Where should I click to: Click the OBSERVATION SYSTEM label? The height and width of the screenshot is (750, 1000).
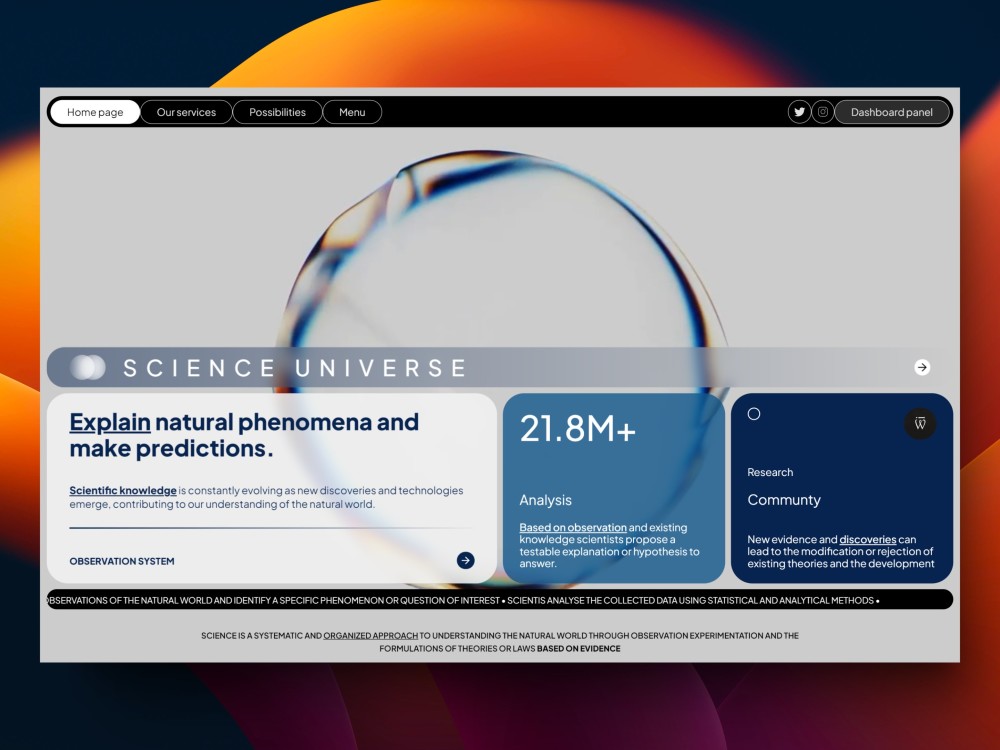pos(122,561)
